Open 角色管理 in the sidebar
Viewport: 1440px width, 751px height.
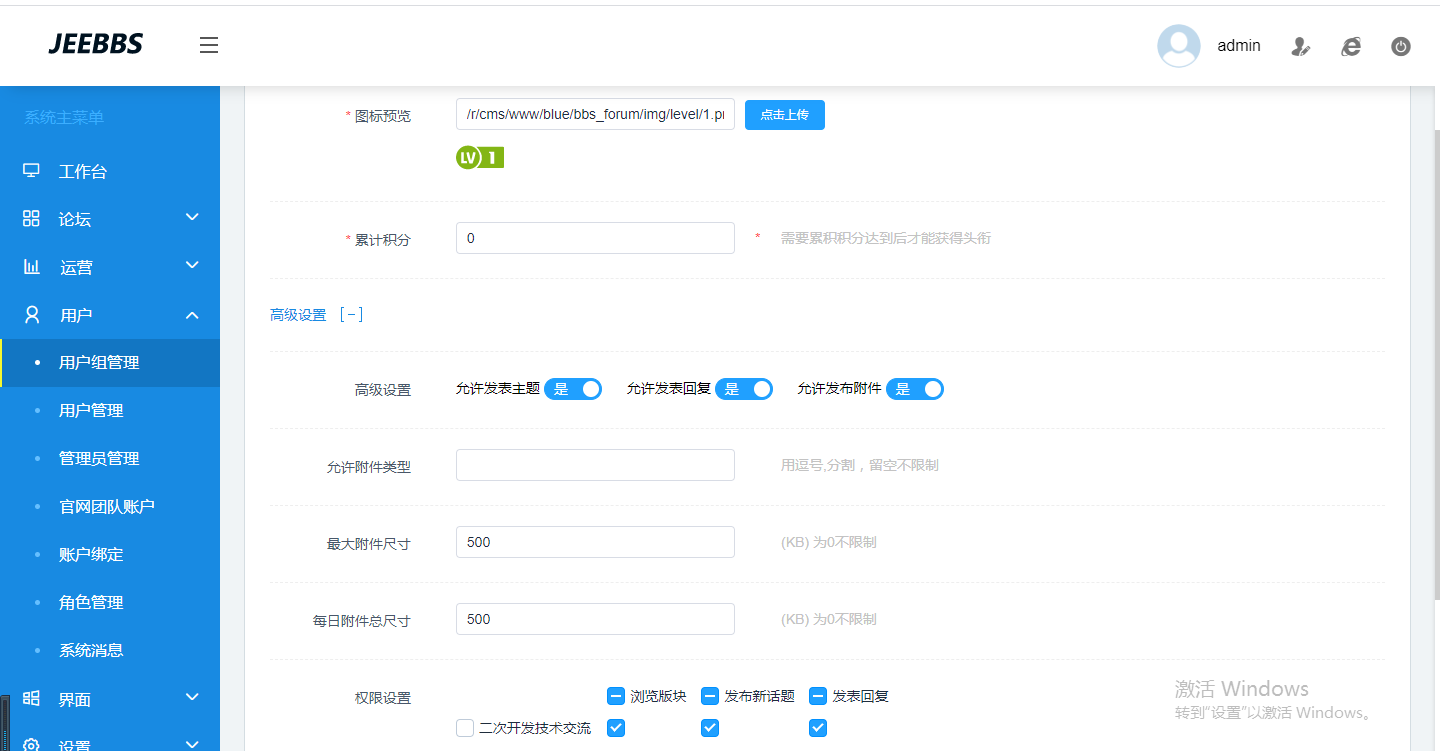coord(110,603)
